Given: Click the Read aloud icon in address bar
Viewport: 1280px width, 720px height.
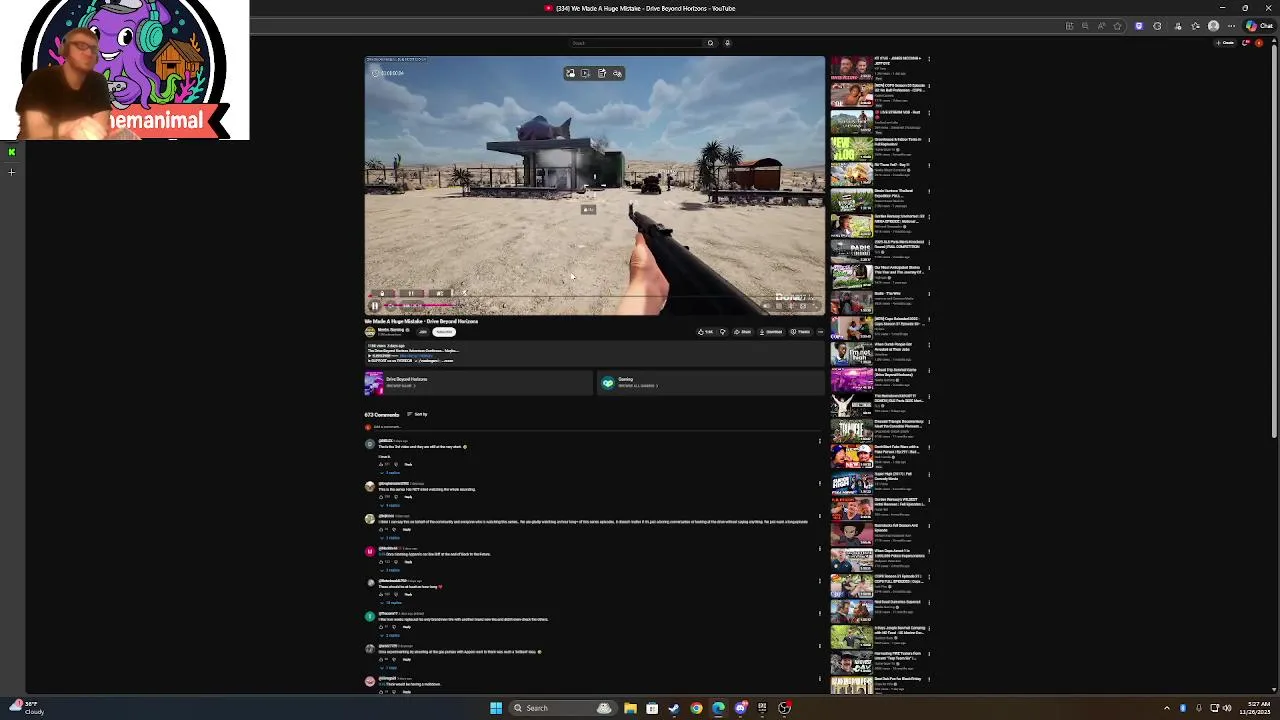Looking at the screenshot, I should click(x=1101, y=26).
